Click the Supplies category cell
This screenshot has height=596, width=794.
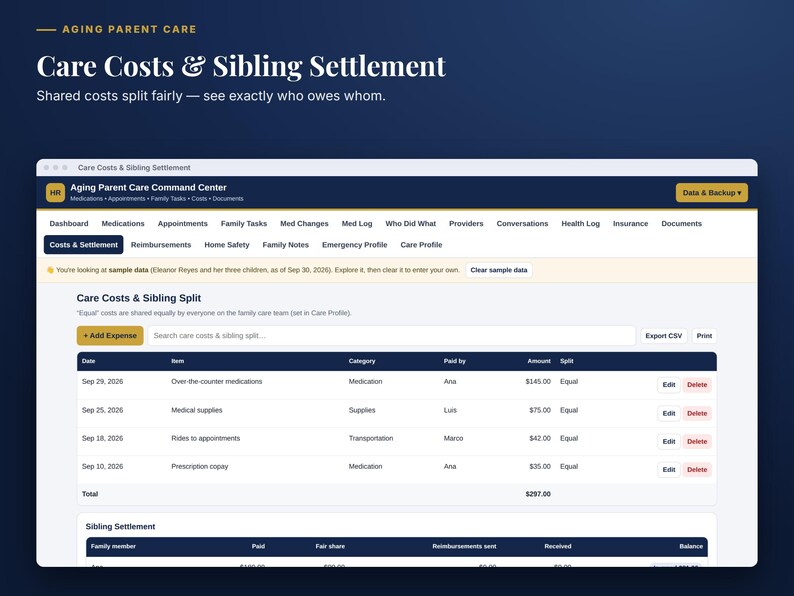point(362,410)
